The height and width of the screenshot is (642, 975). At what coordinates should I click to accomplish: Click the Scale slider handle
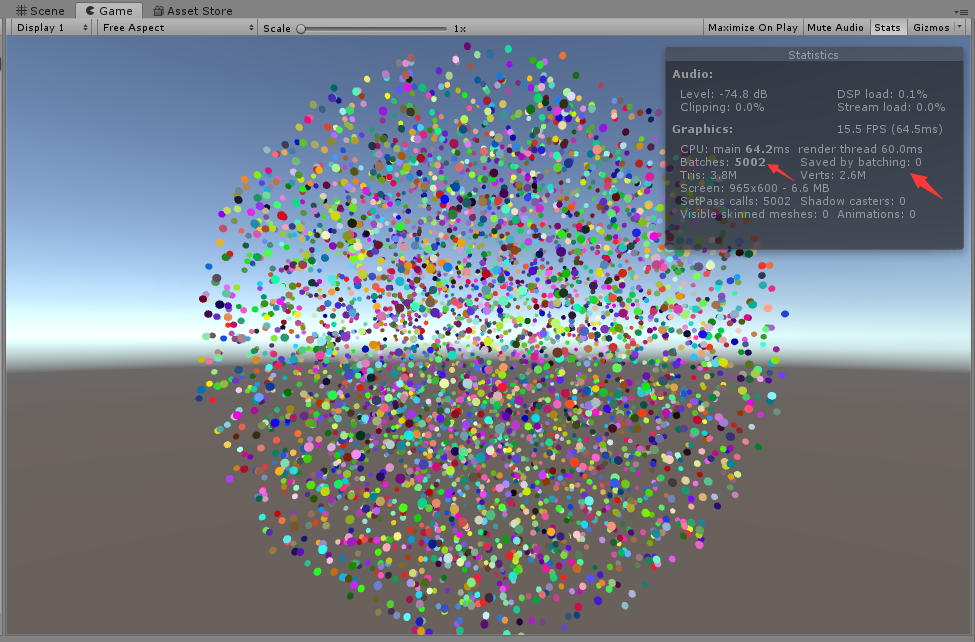click(x=301, y=29)
